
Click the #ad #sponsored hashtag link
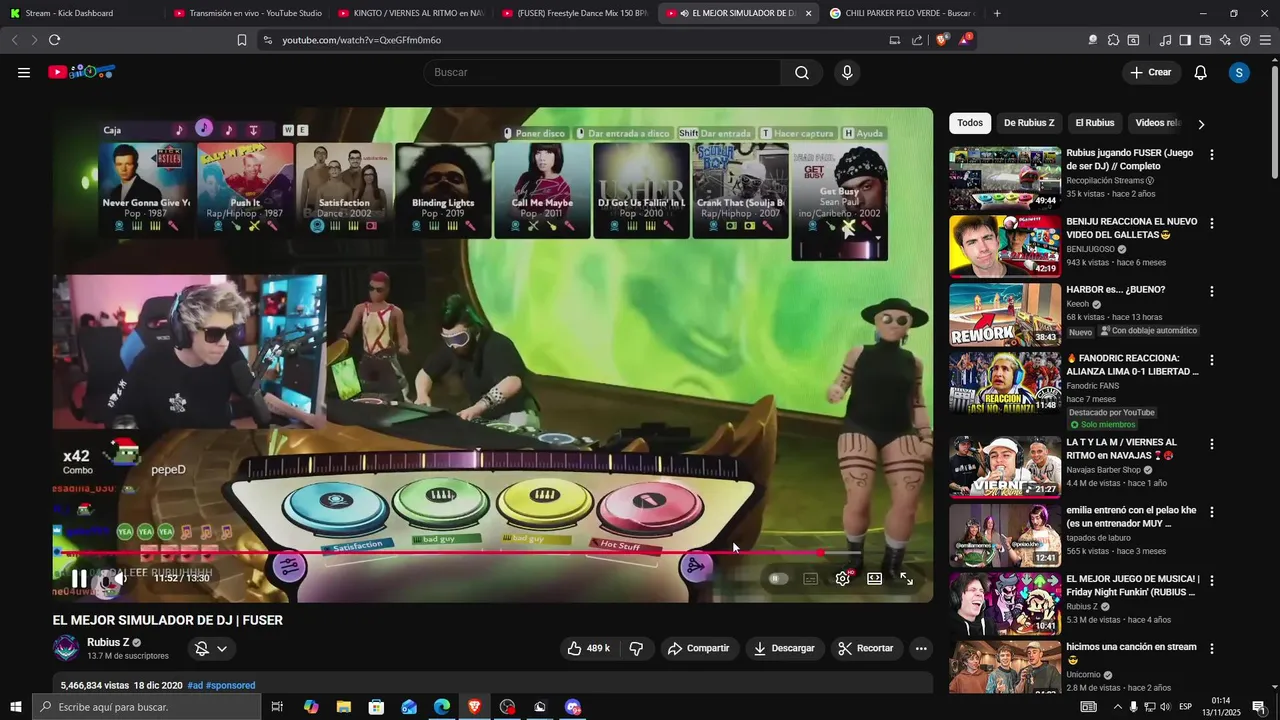pyautogui.click(x=221, y=685)
